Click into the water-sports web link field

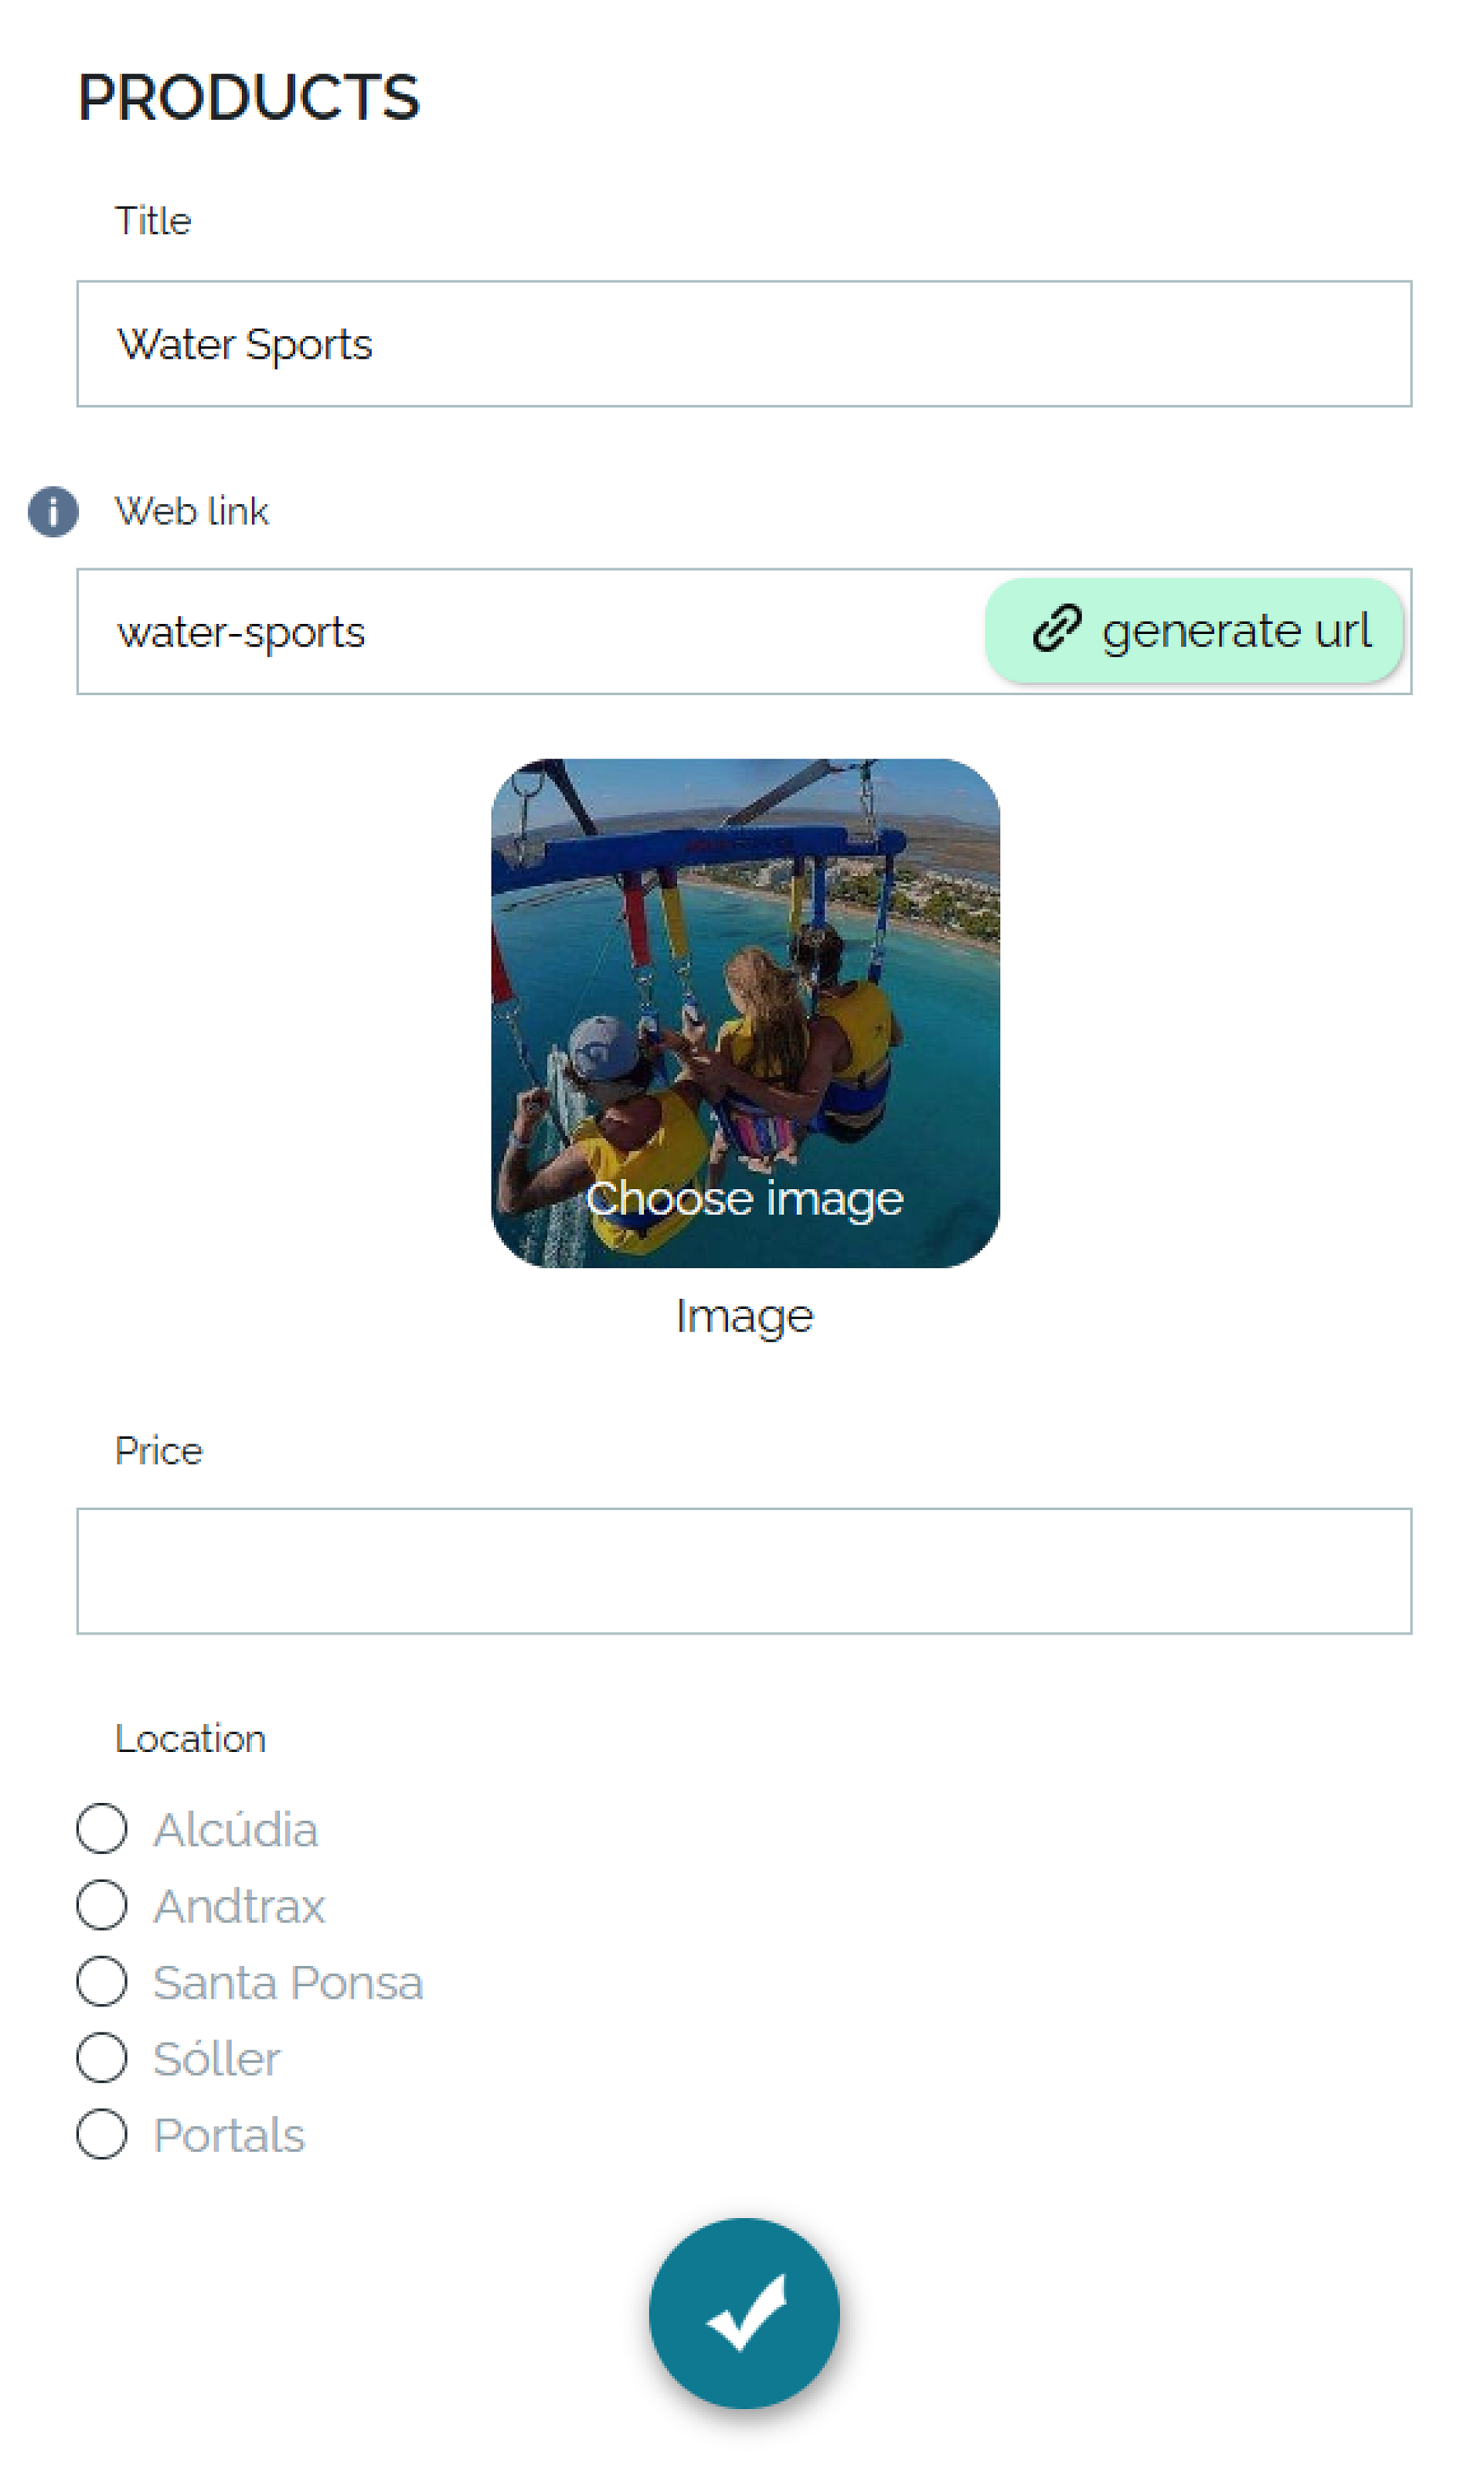(530, 632)
